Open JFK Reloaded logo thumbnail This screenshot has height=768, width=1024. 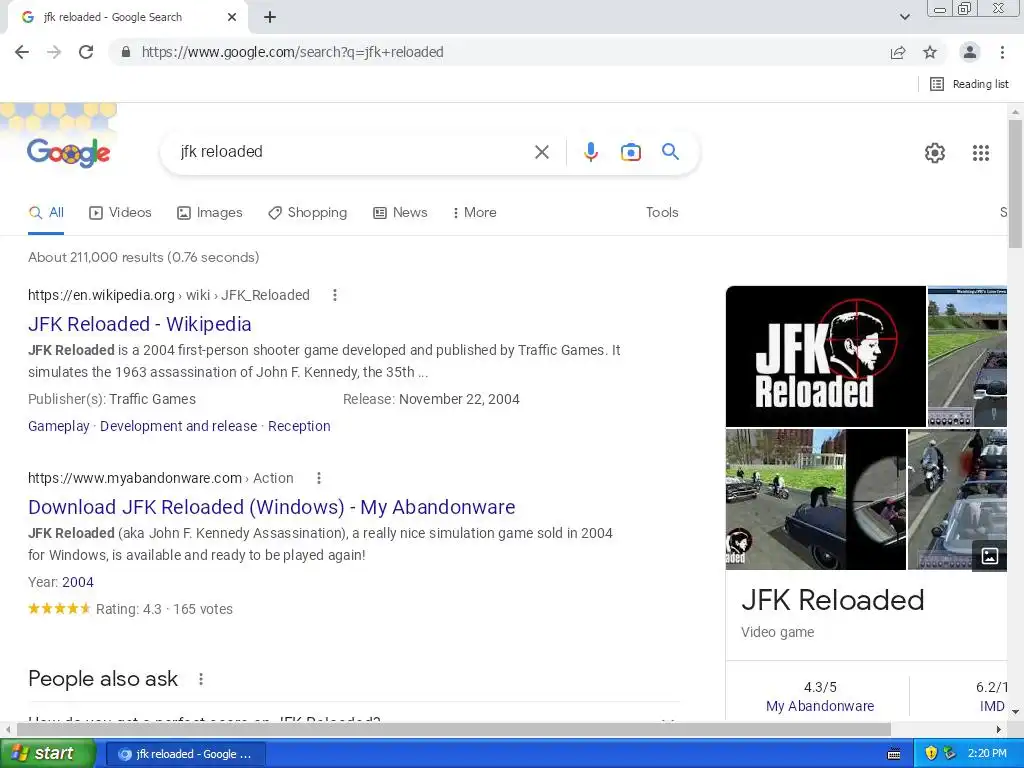click(825, 356)
